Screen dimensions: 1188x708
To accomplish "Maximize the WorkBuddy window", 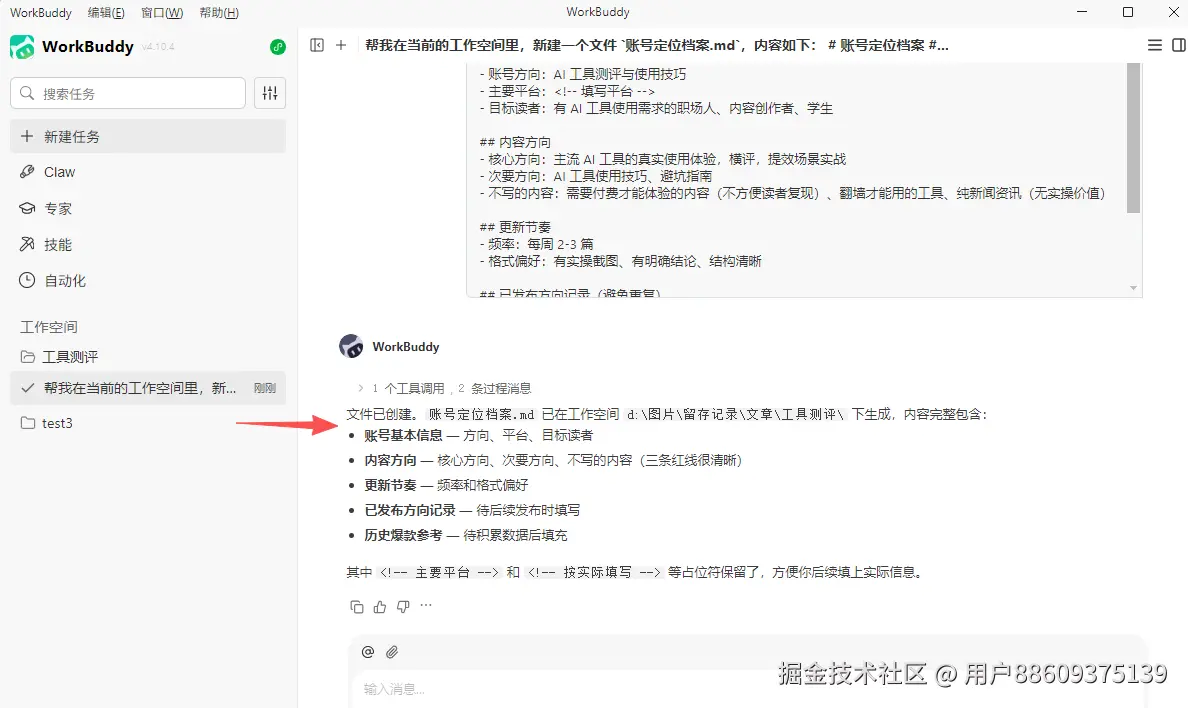I will [1127, 12].
